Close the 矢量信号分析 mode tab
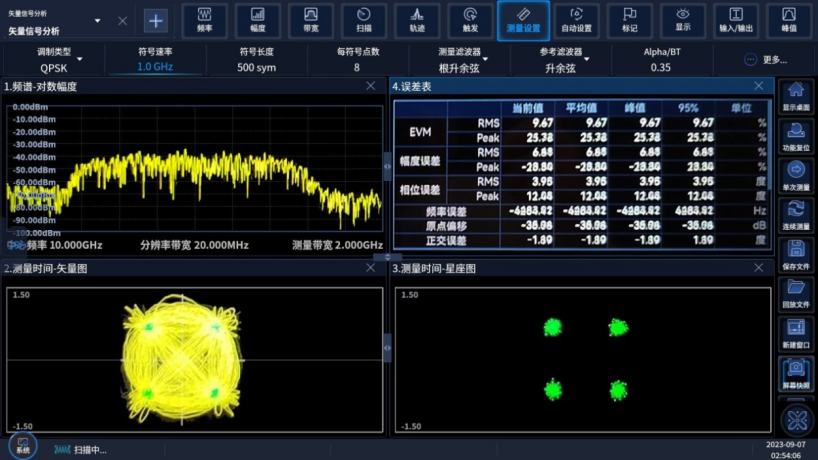The width and height of the screenshot is (818, 460). click(122, 21)
